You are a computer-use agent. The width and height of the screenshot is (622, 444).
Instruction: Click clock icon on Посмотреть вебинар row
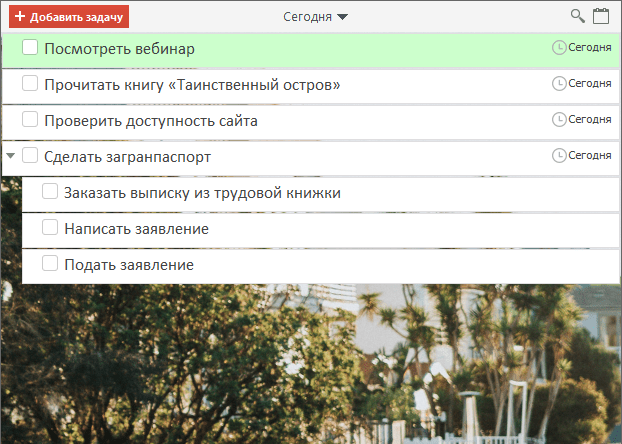pos(559,48)
